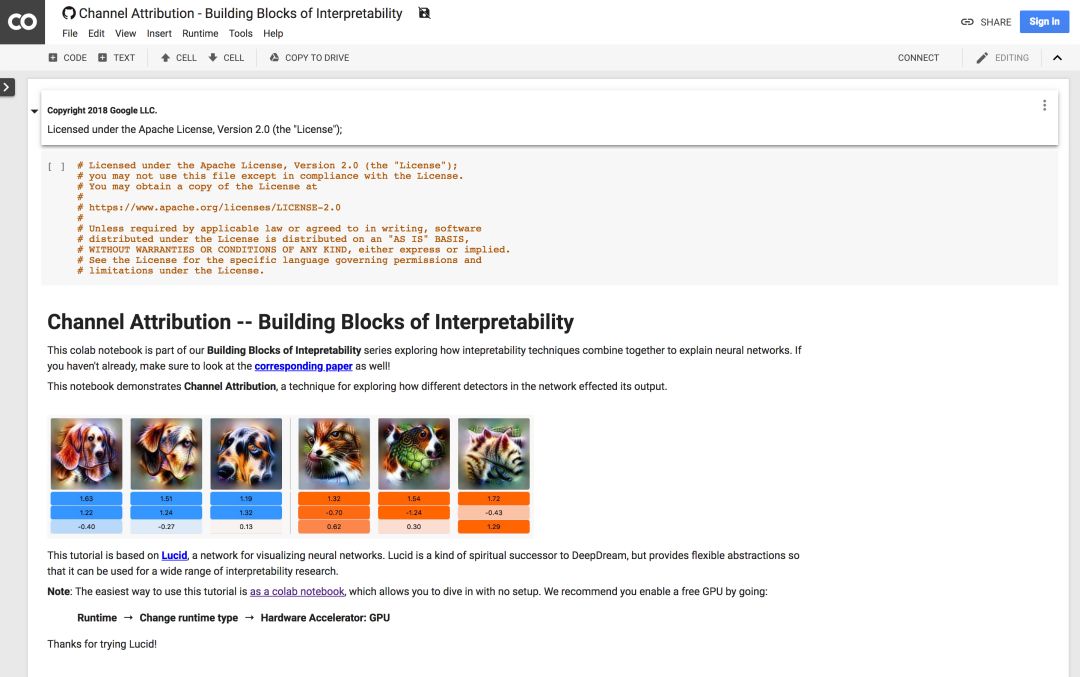
Task: Move cell up with the arrow icon
Action: (165, 58)
